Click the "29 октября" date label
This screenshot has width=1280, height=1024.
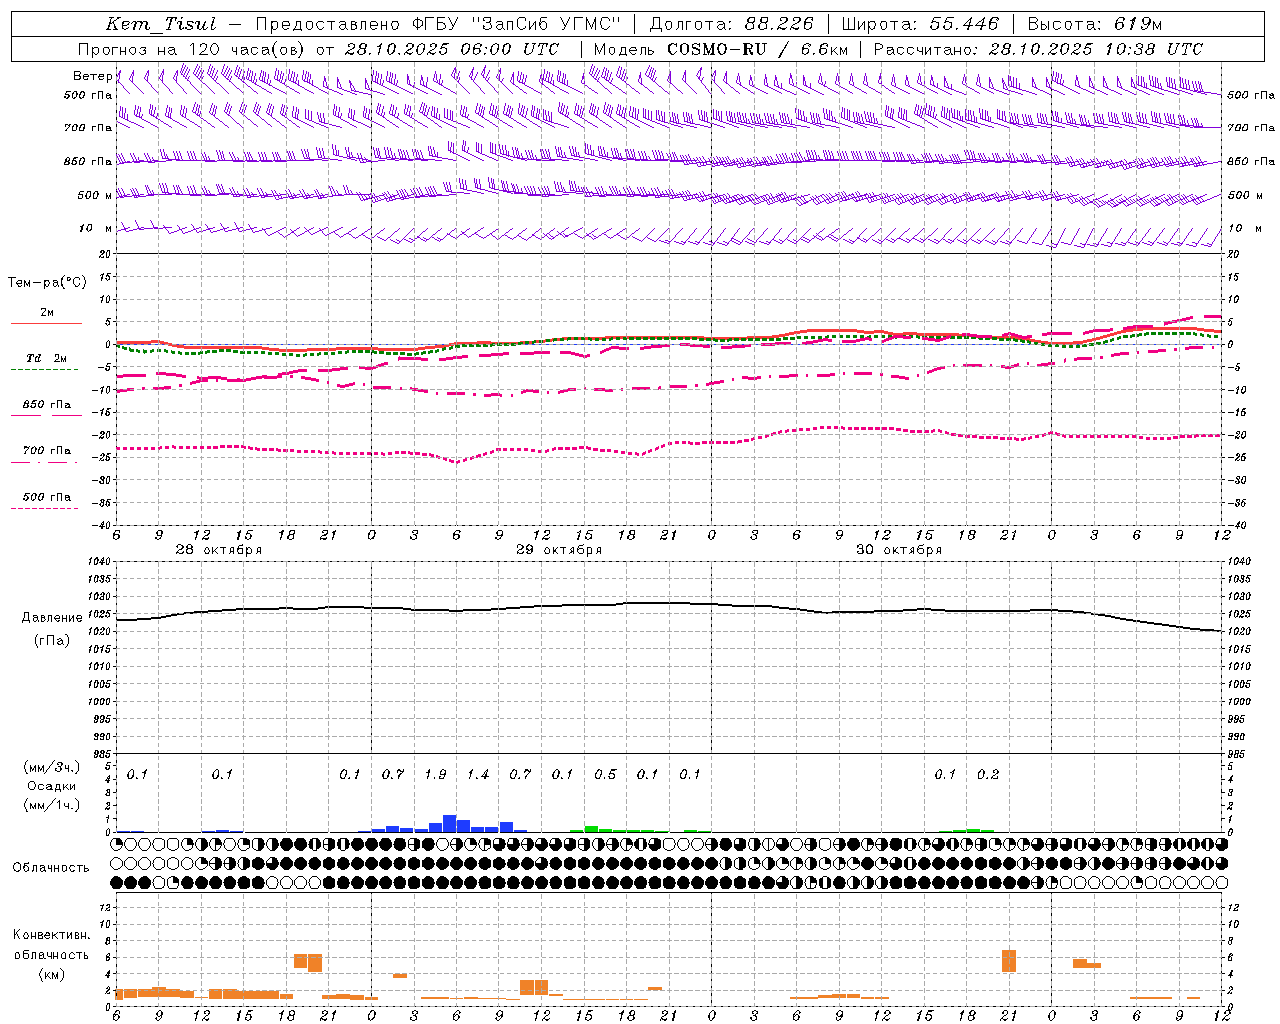point(559,550)
